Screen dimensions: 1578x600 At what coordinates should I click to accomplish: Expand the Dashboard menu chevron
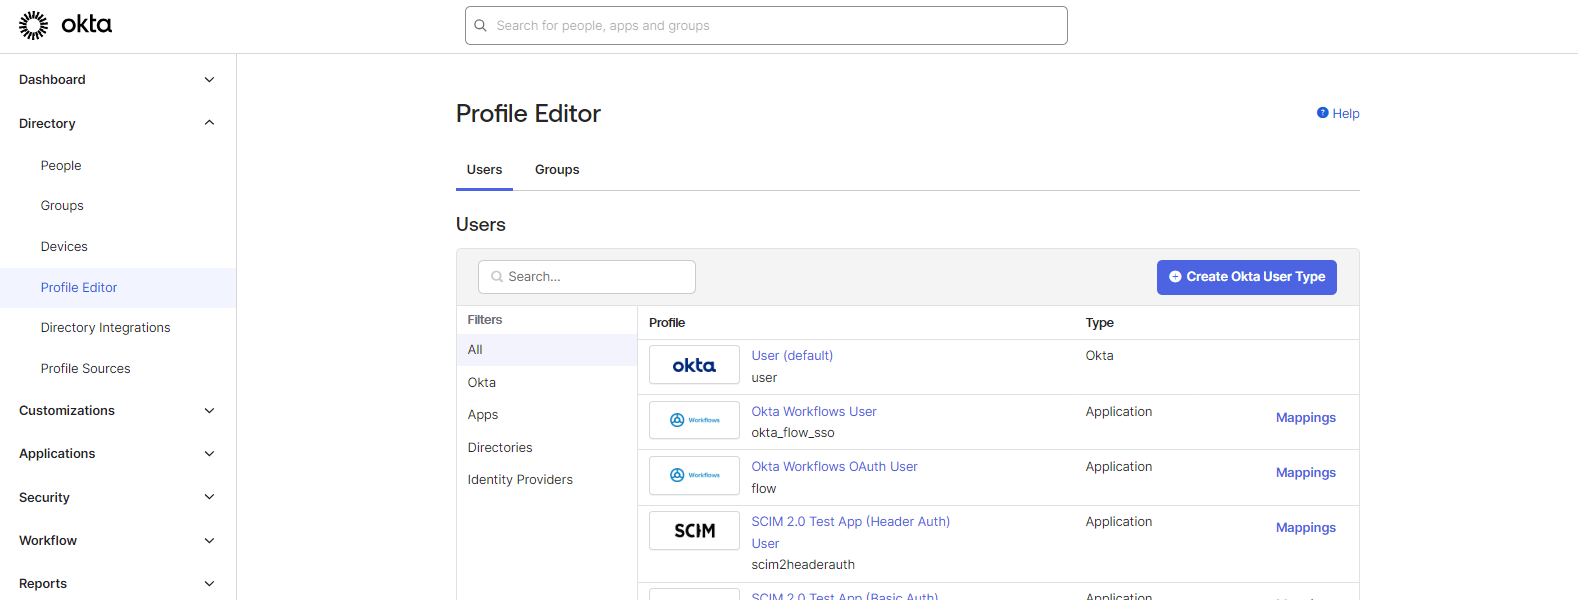click(x=209, y=80)
